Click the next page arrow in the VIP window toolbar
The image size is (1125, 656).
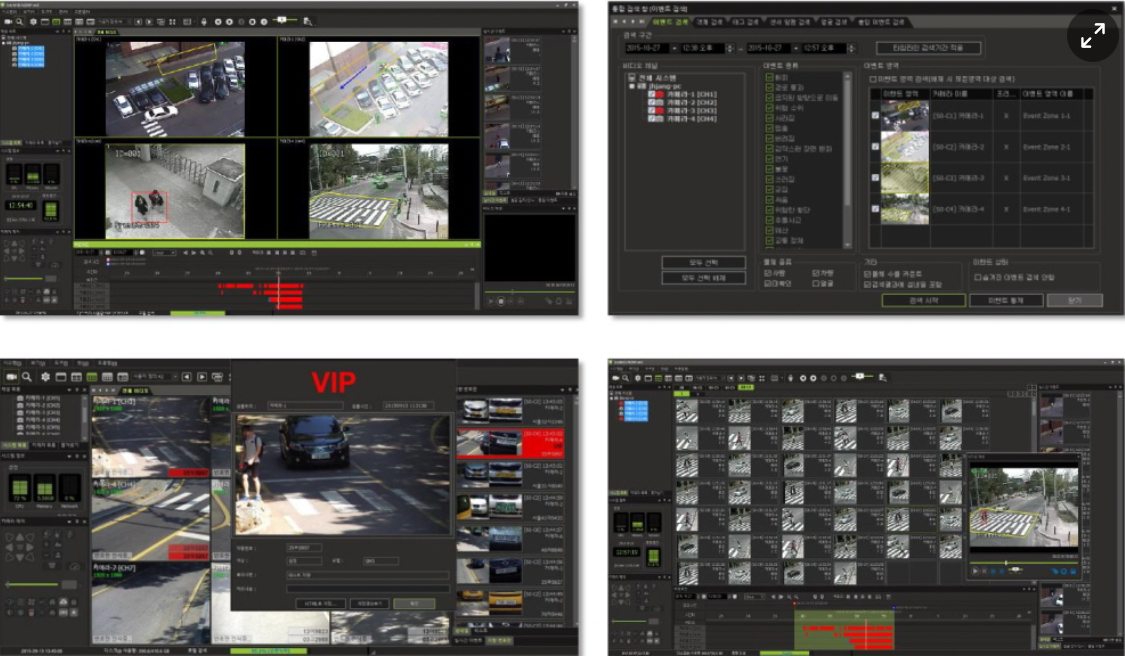(202, 376)
